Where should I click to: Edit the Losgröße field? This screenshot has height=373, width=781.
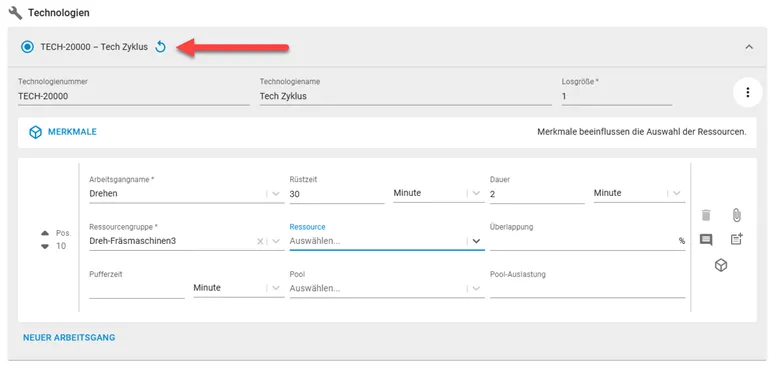point(617,97)
